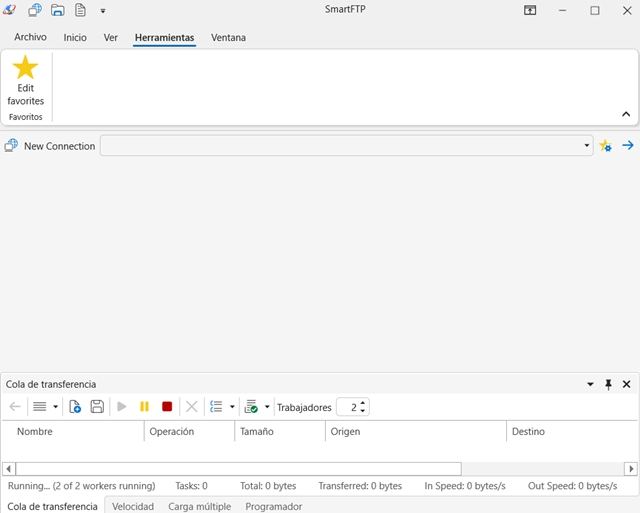The height and width of the screenshot is (513, 640).
Task: Toggle pin on transfer queue panel
Action: pyautogui.click(x=608, y=384)
